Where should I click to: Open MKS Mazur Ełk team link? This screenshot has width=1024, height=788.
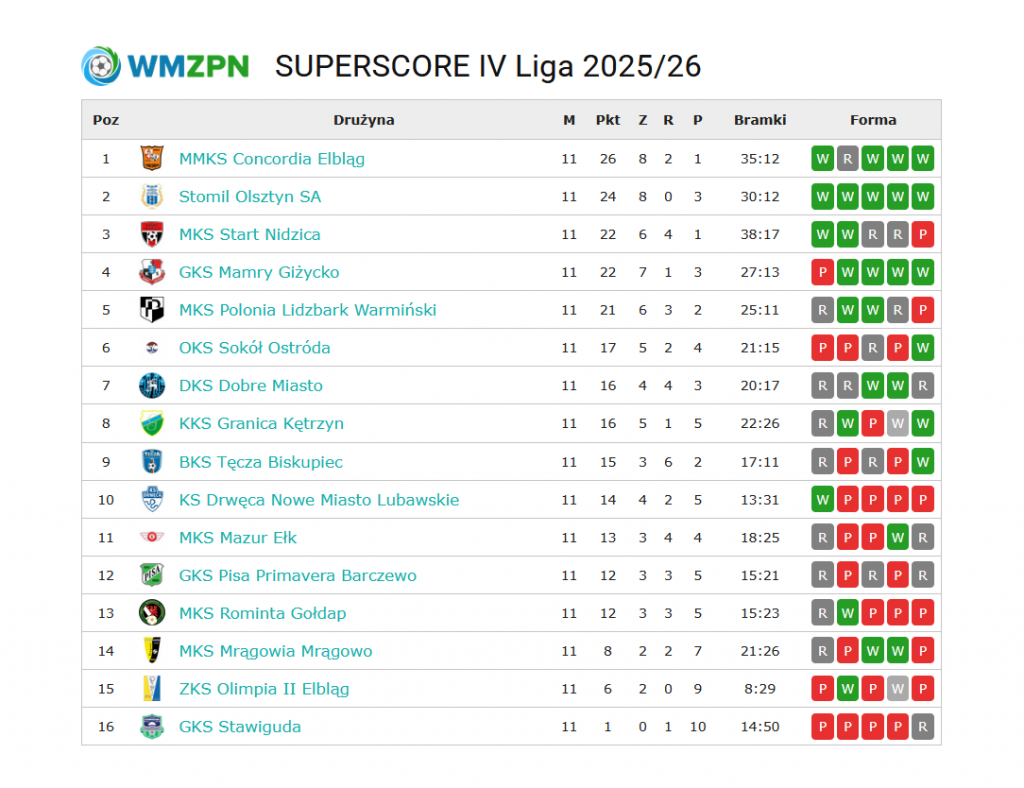[x=238, y=538]
